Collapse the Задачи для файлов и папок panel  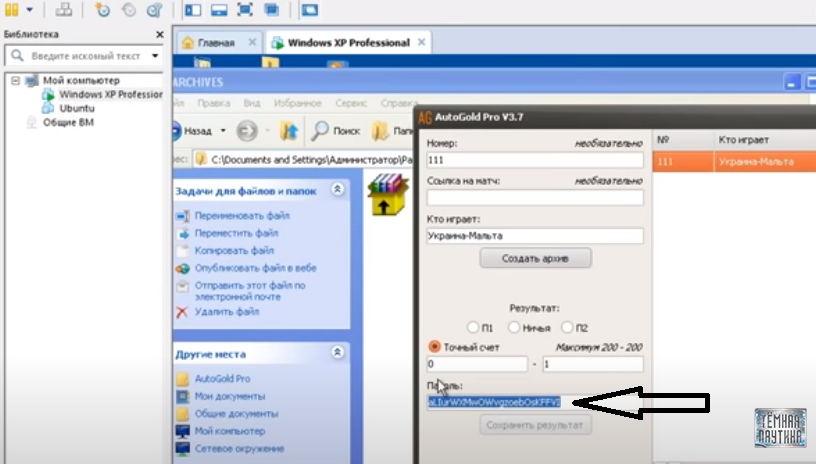338,189
